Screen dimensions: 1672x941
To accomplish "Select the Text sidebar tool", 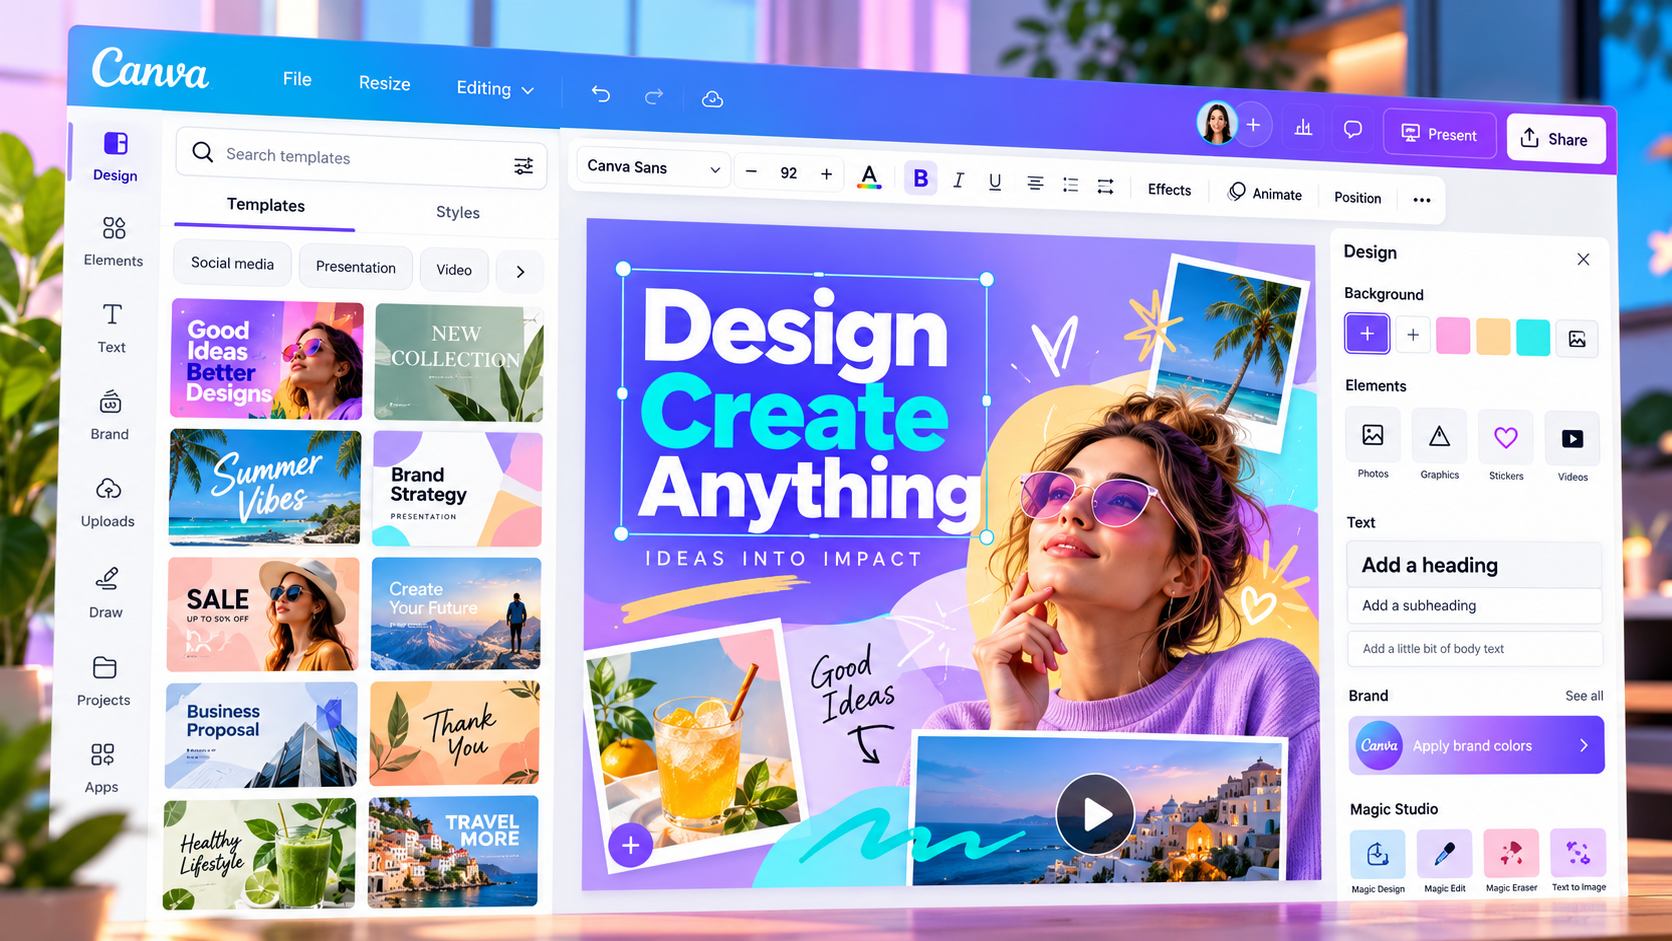I will (112, 328).
